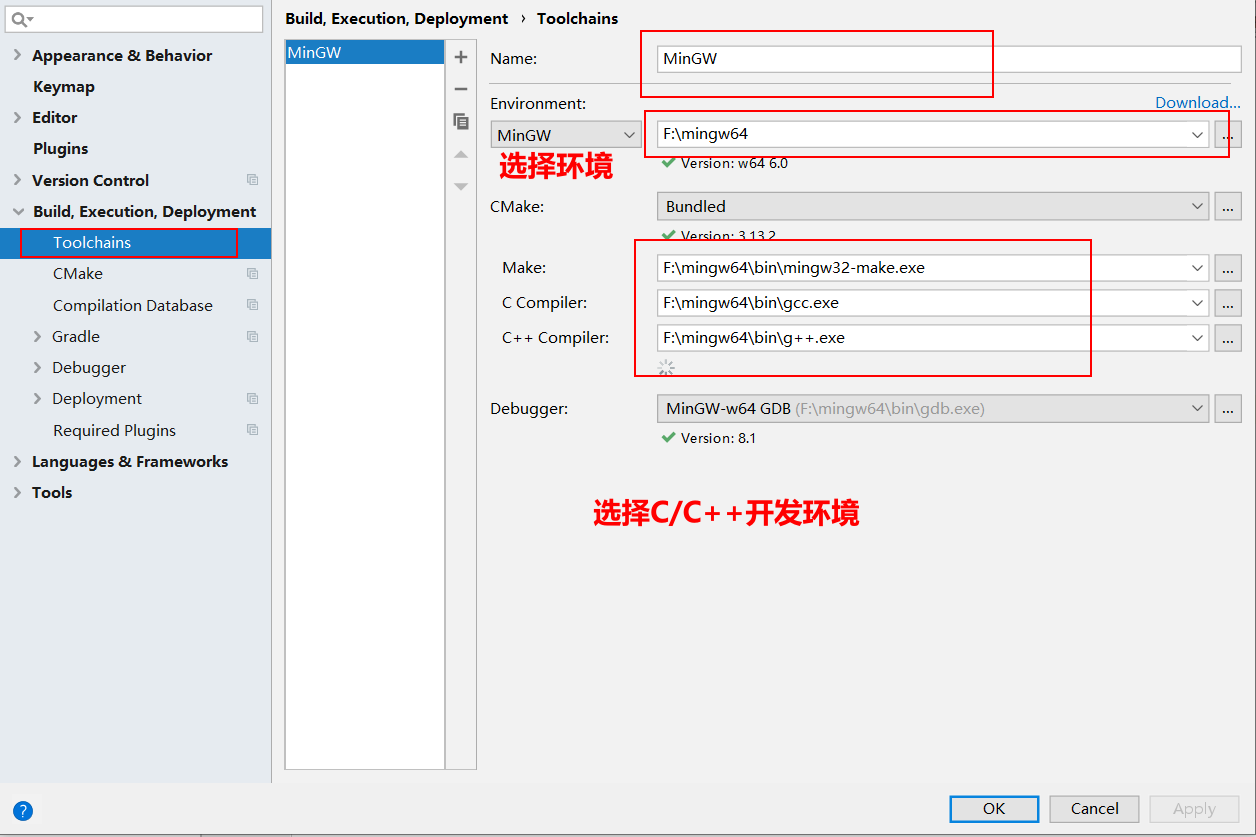Click per-project icon beside Required Plugins

(x=252, y=430)
